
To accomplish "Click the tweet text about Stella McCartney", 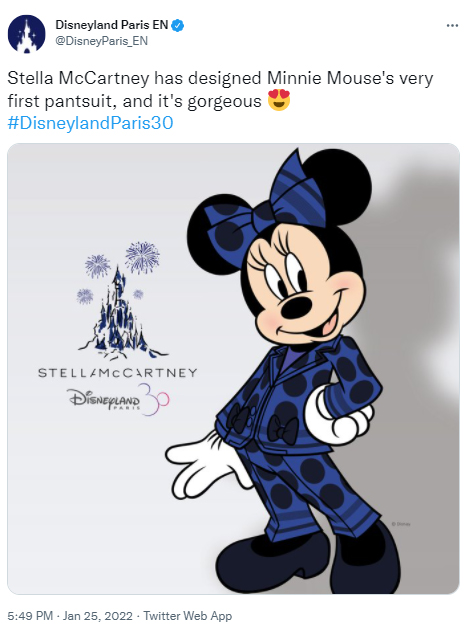I will 220,89.
